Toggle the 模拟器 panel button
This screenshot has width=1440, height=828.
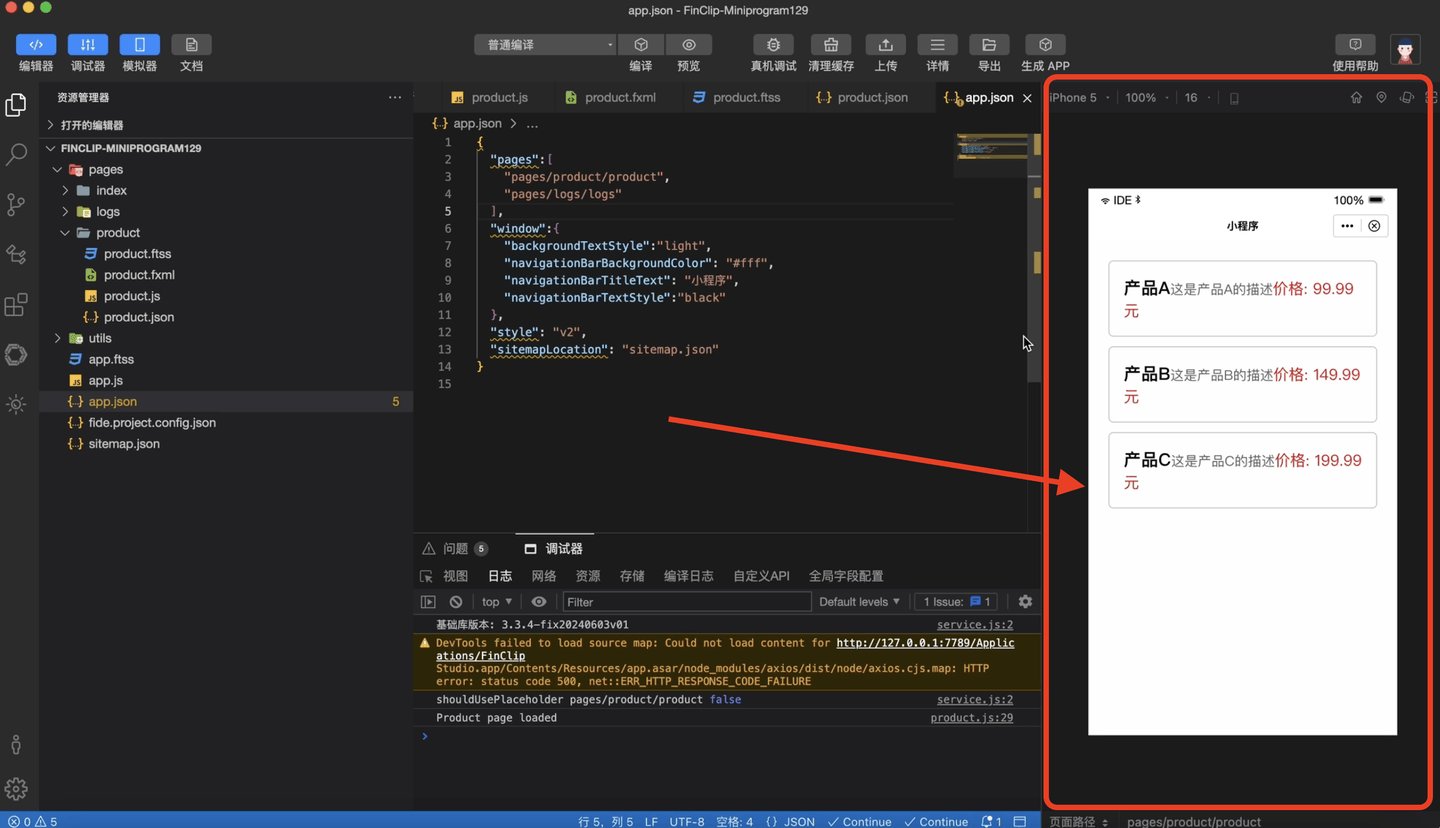[x=140, y=45]
